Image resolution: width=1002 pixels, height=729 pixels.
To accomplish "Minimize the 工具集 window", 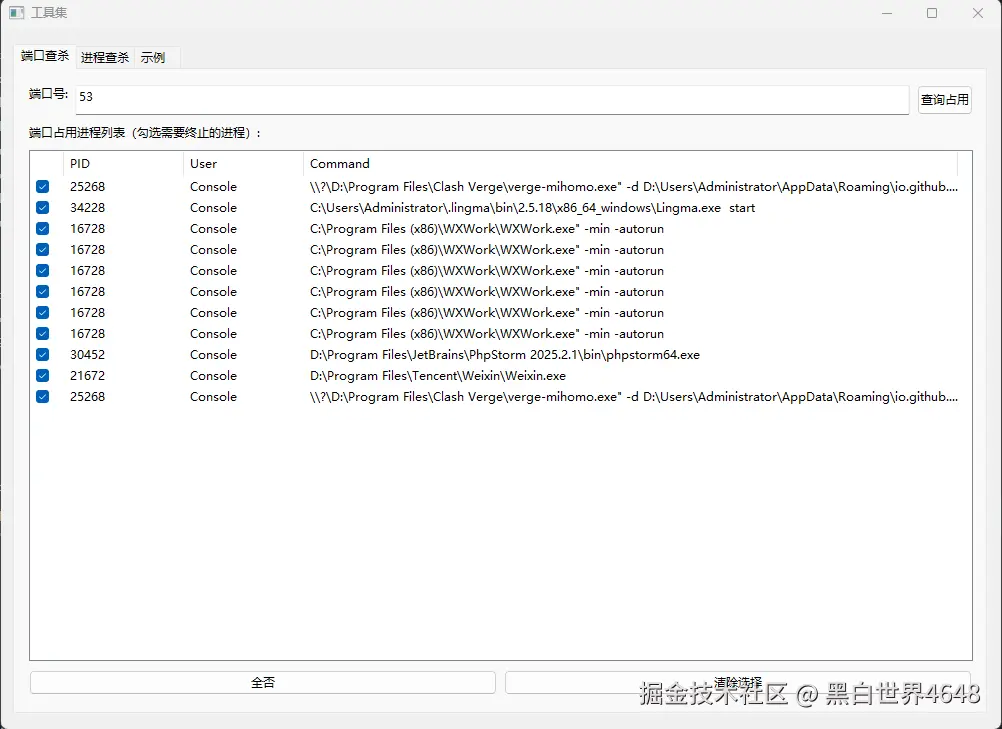I will [x=887, y=13].
